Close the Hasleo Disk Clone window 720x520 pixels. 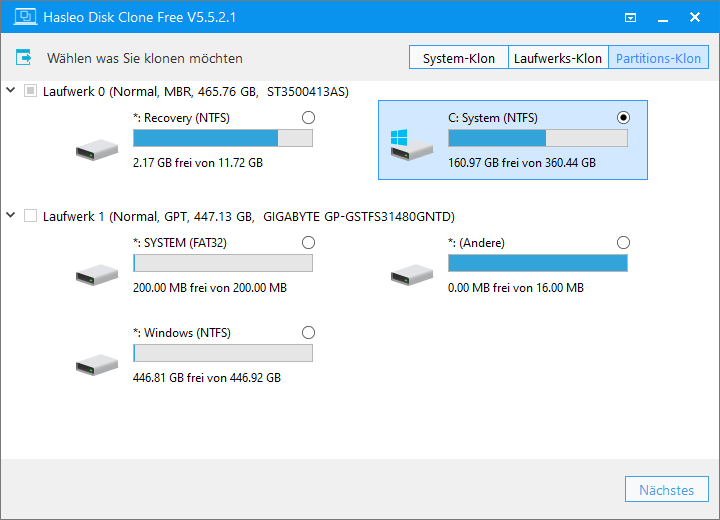click(695, 17)
